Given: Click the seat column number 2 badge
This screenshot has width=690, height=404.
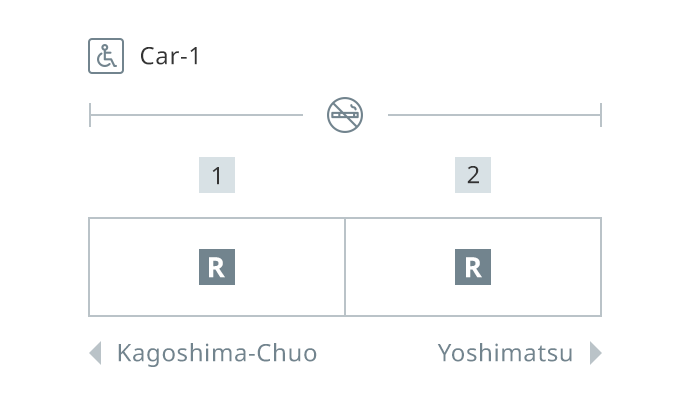Looking at the screenshot, I should [x=473, y=175].
